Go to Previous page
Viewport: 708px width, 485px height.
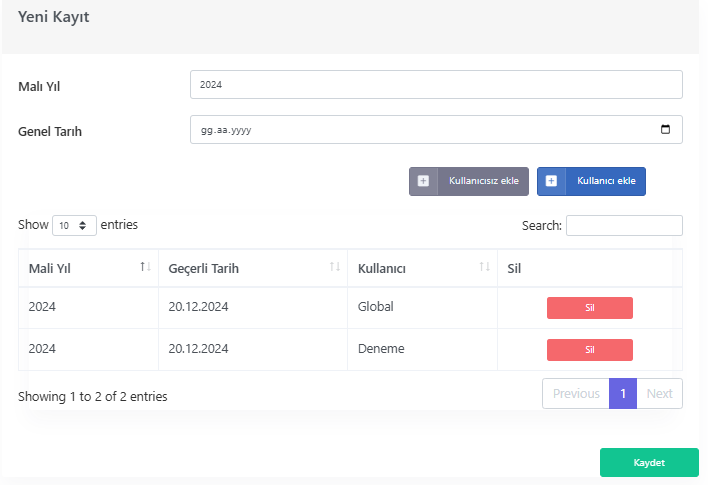click(576, 393)
